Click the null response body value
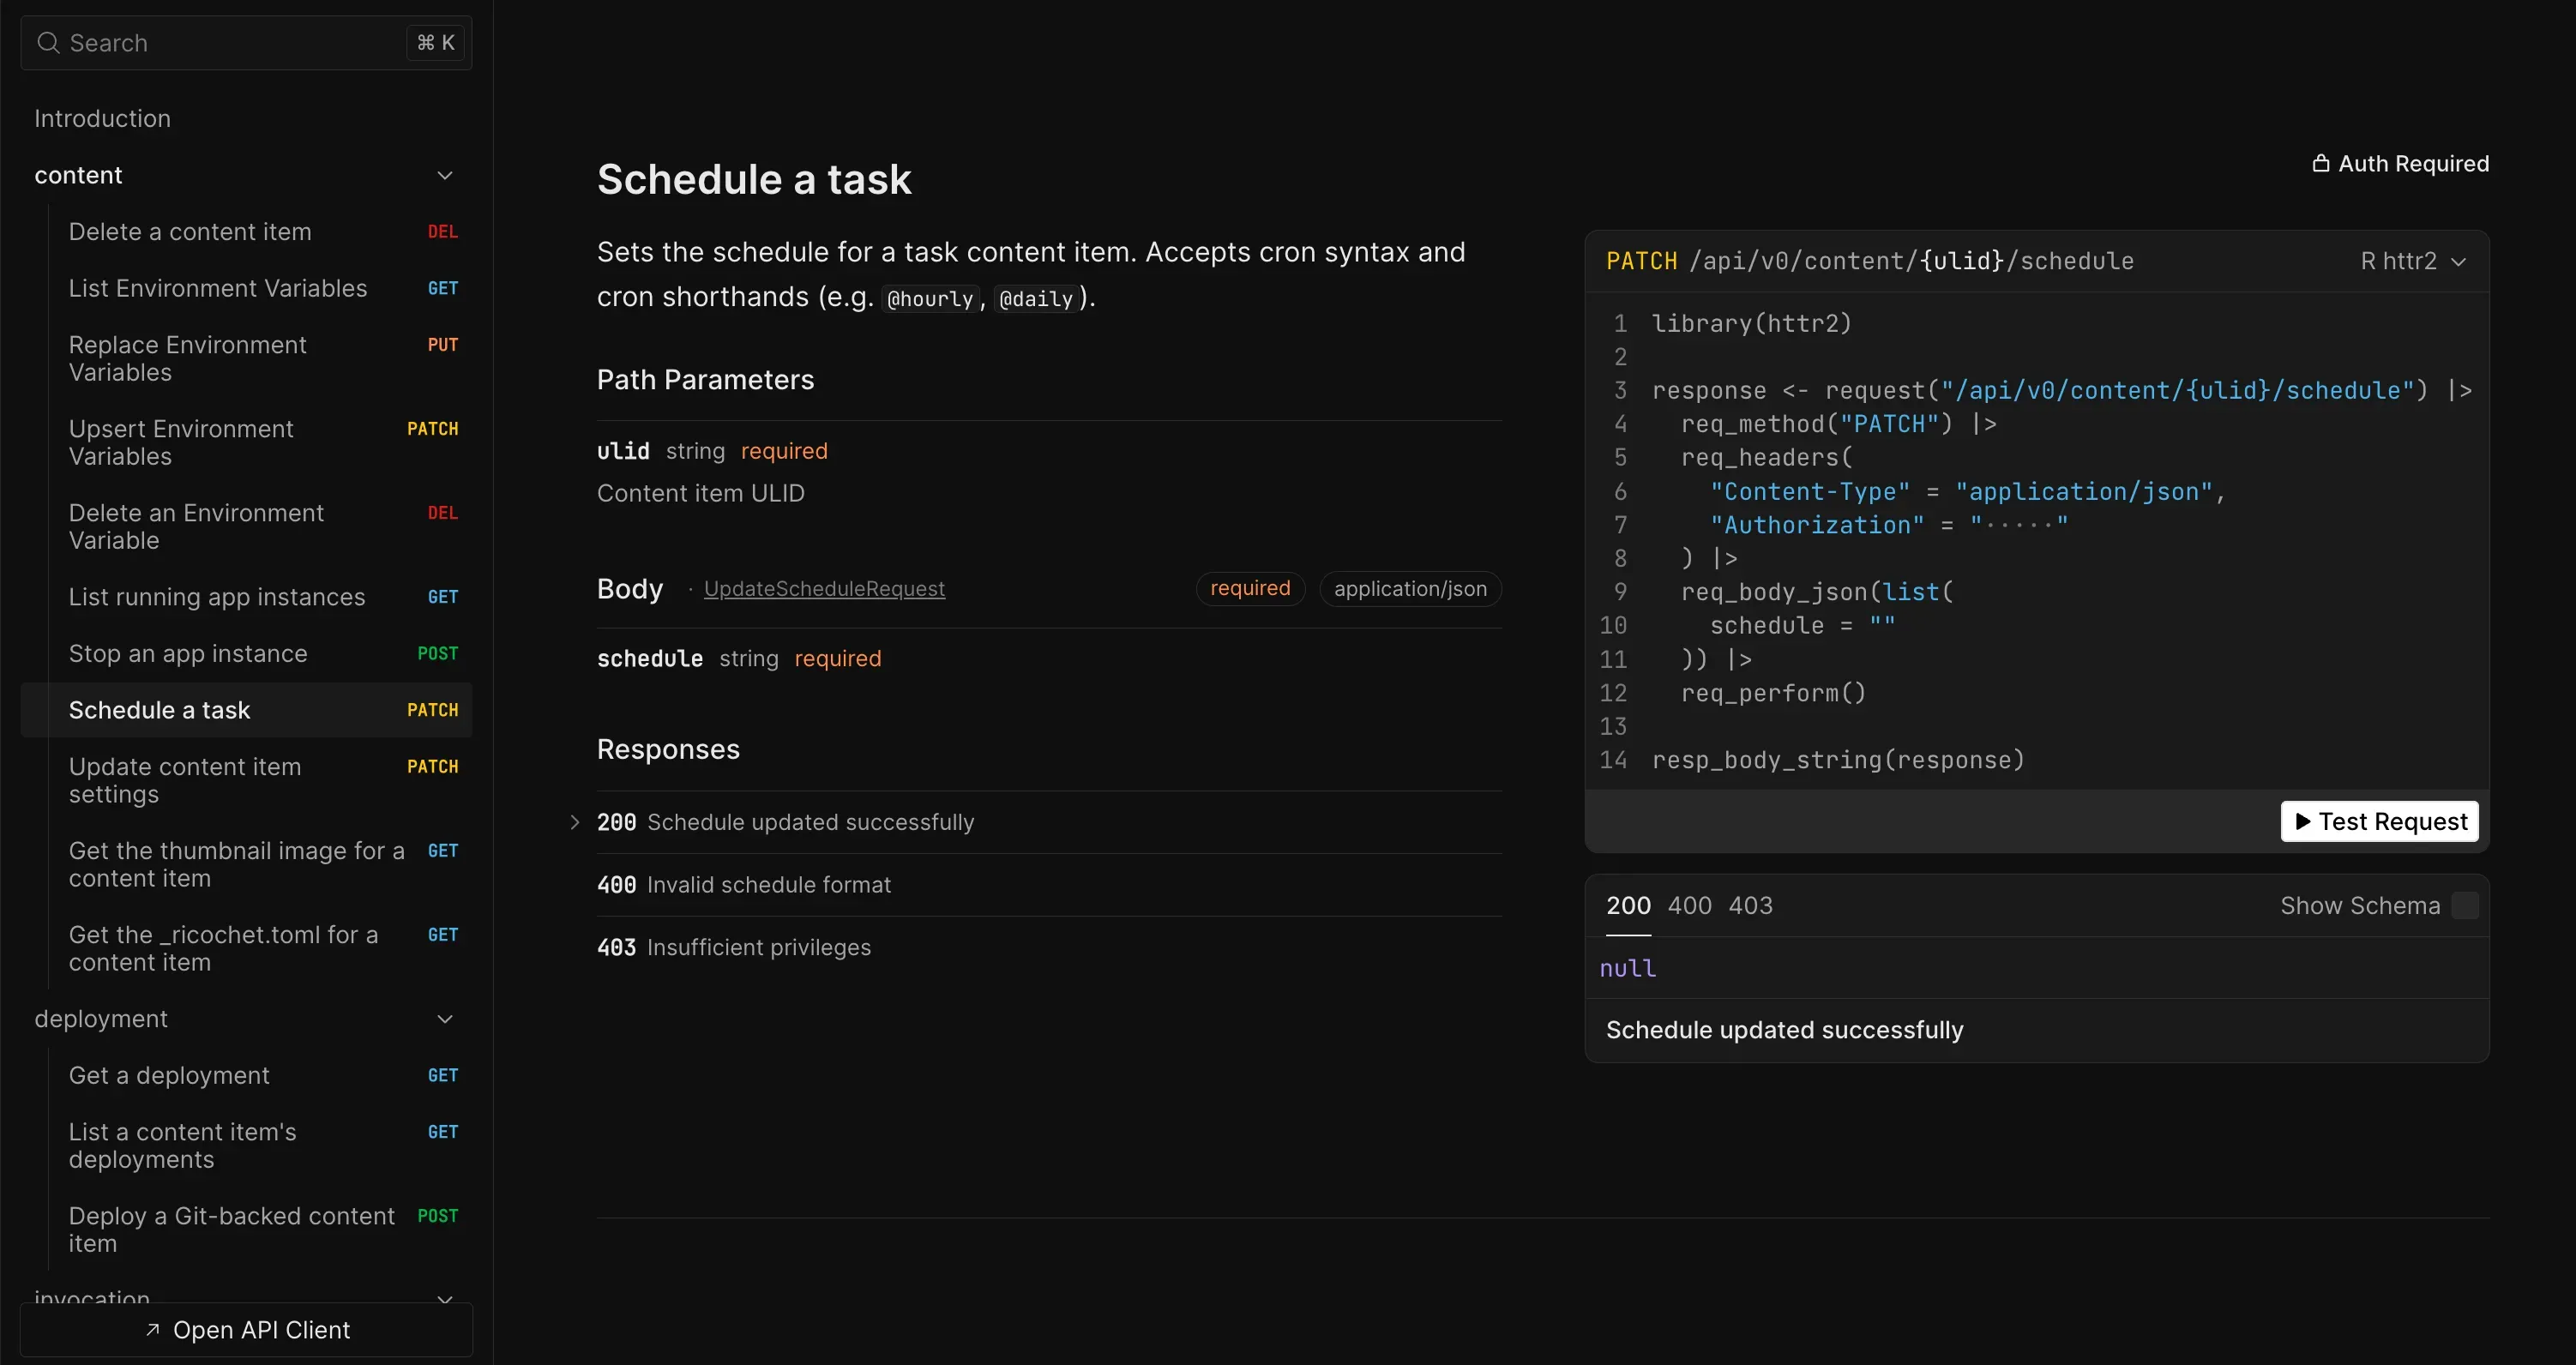The image size is (2576, 1365). [x=1627, y=968]
